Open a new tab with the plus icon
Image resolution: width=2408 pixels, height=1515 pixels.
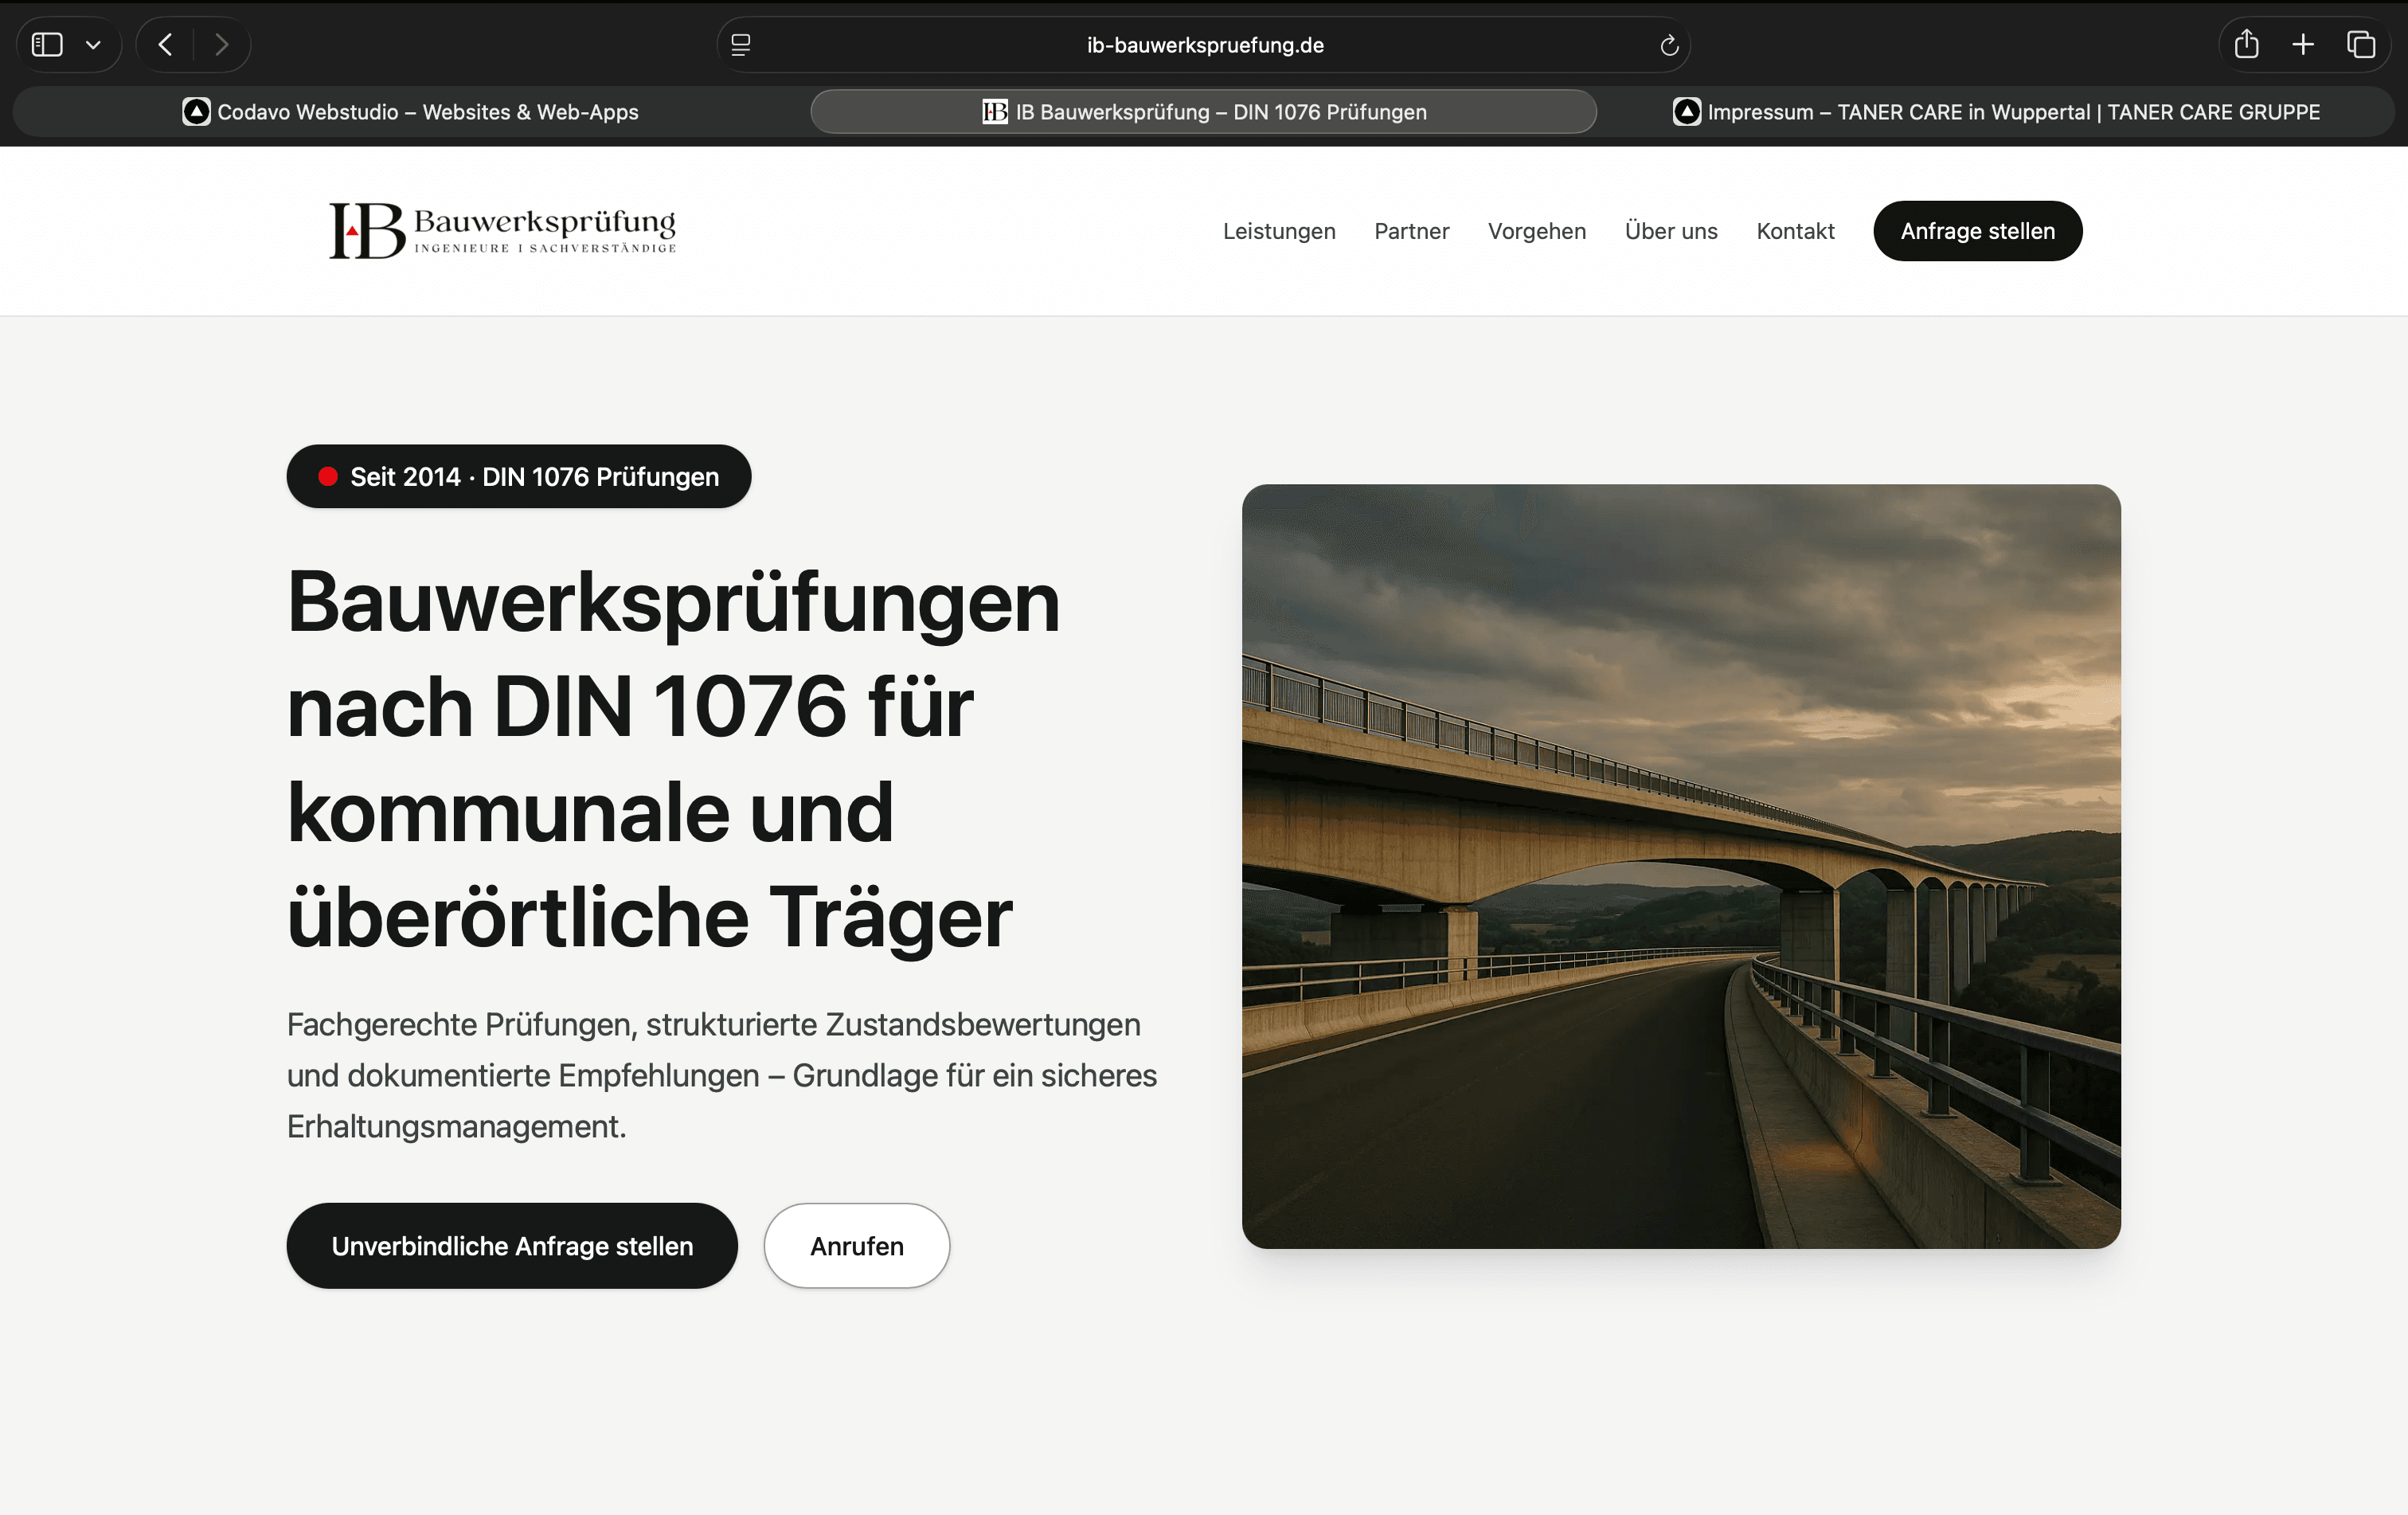2302,44
